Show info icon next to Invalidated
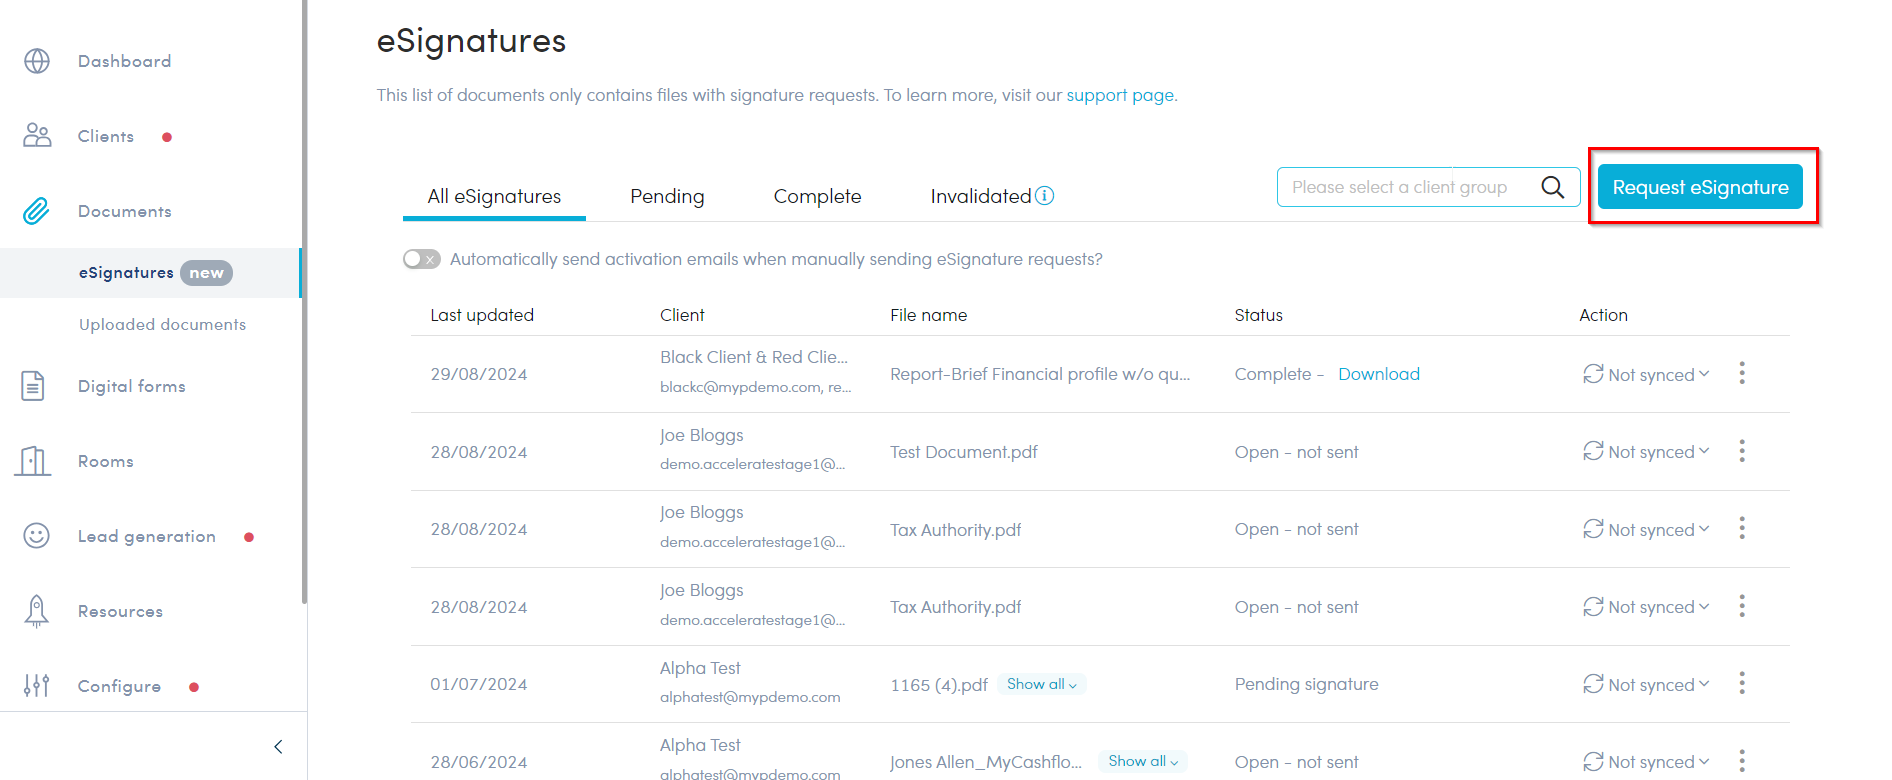The width and height of the screenshot is (1892, 780). tap(1044, 196)
